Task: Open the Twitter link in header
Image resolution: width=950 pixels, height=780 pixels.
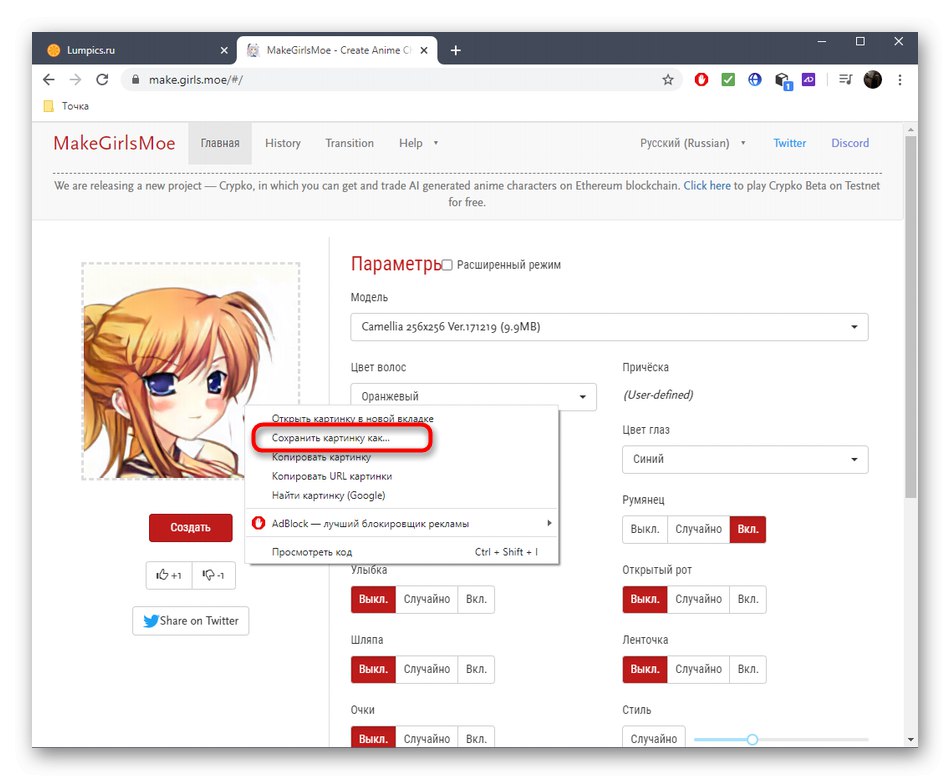Action: [x=789, y=143]
